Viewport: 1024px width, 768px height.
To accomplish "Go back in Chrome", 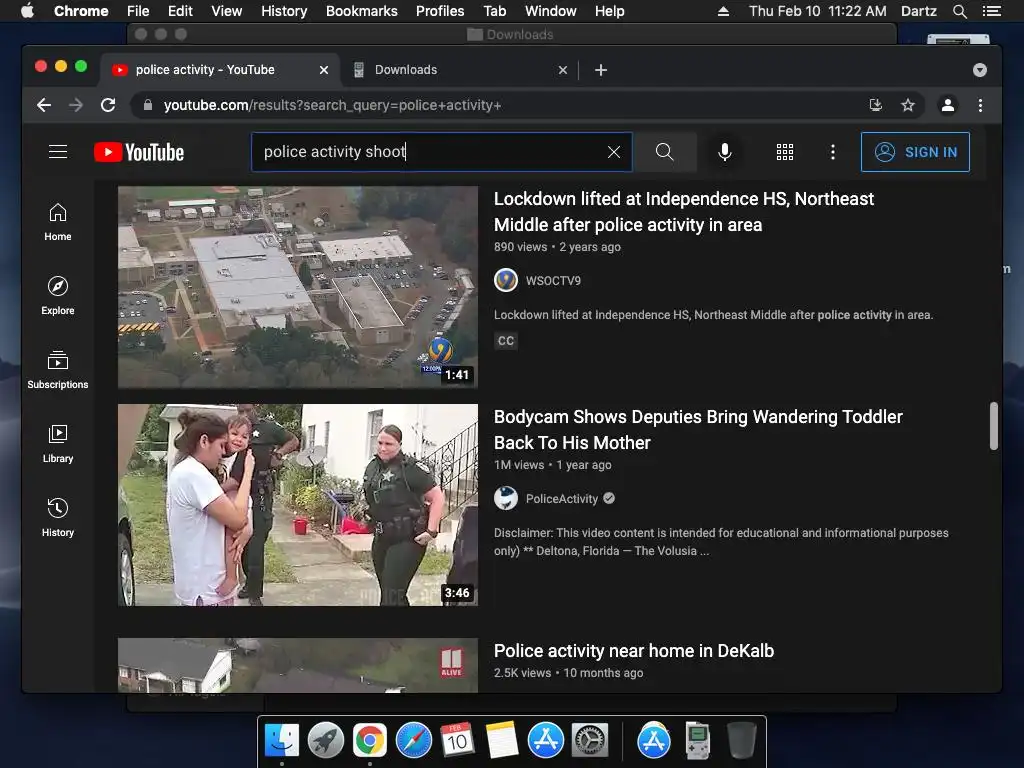I will coord(44,105).
